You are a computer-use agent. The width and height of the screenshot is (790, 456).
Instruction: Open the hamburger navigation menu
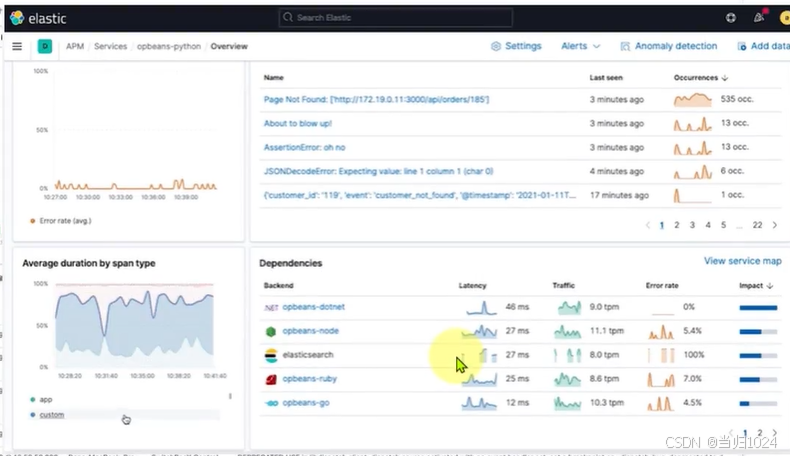(17, 46)
